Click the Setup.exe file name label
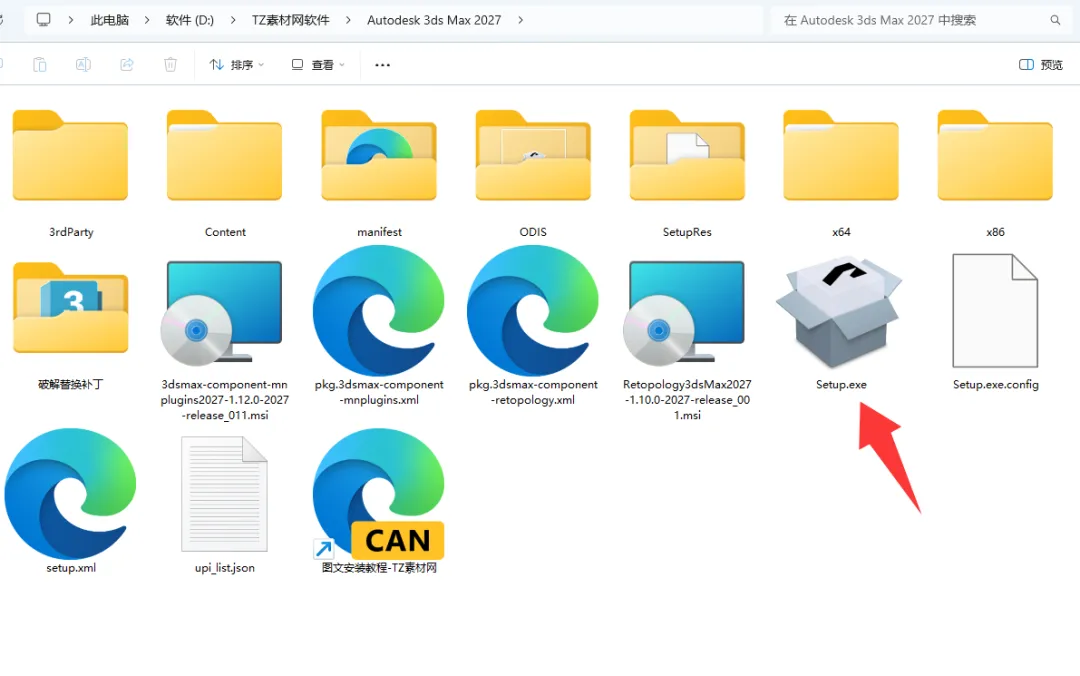This screenshot has width=1080, height=676. coord(841,385)
